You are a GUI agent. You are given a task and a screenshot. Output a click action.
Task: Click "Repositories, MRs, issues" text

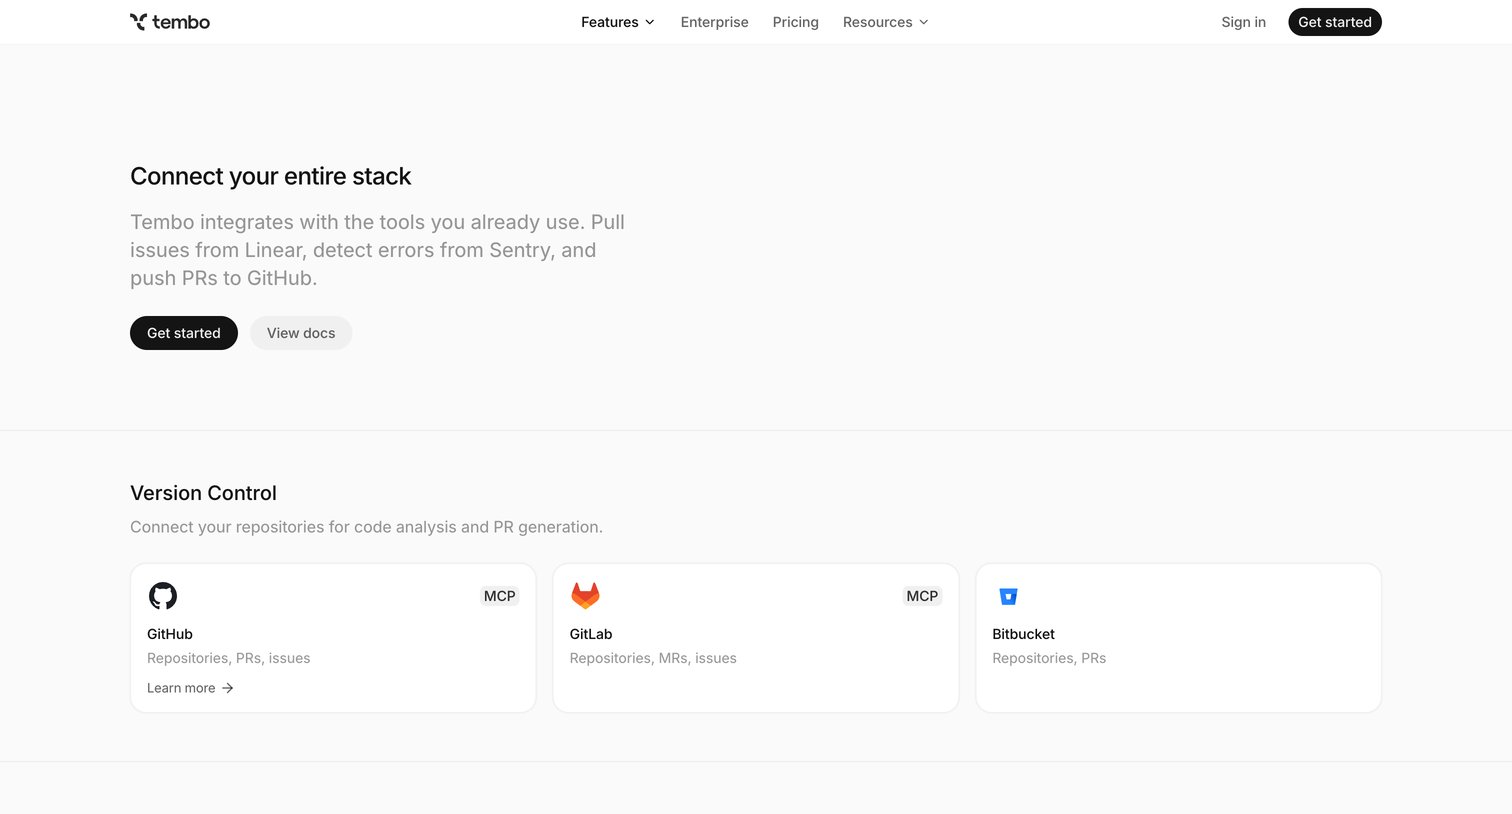[653, 658]
